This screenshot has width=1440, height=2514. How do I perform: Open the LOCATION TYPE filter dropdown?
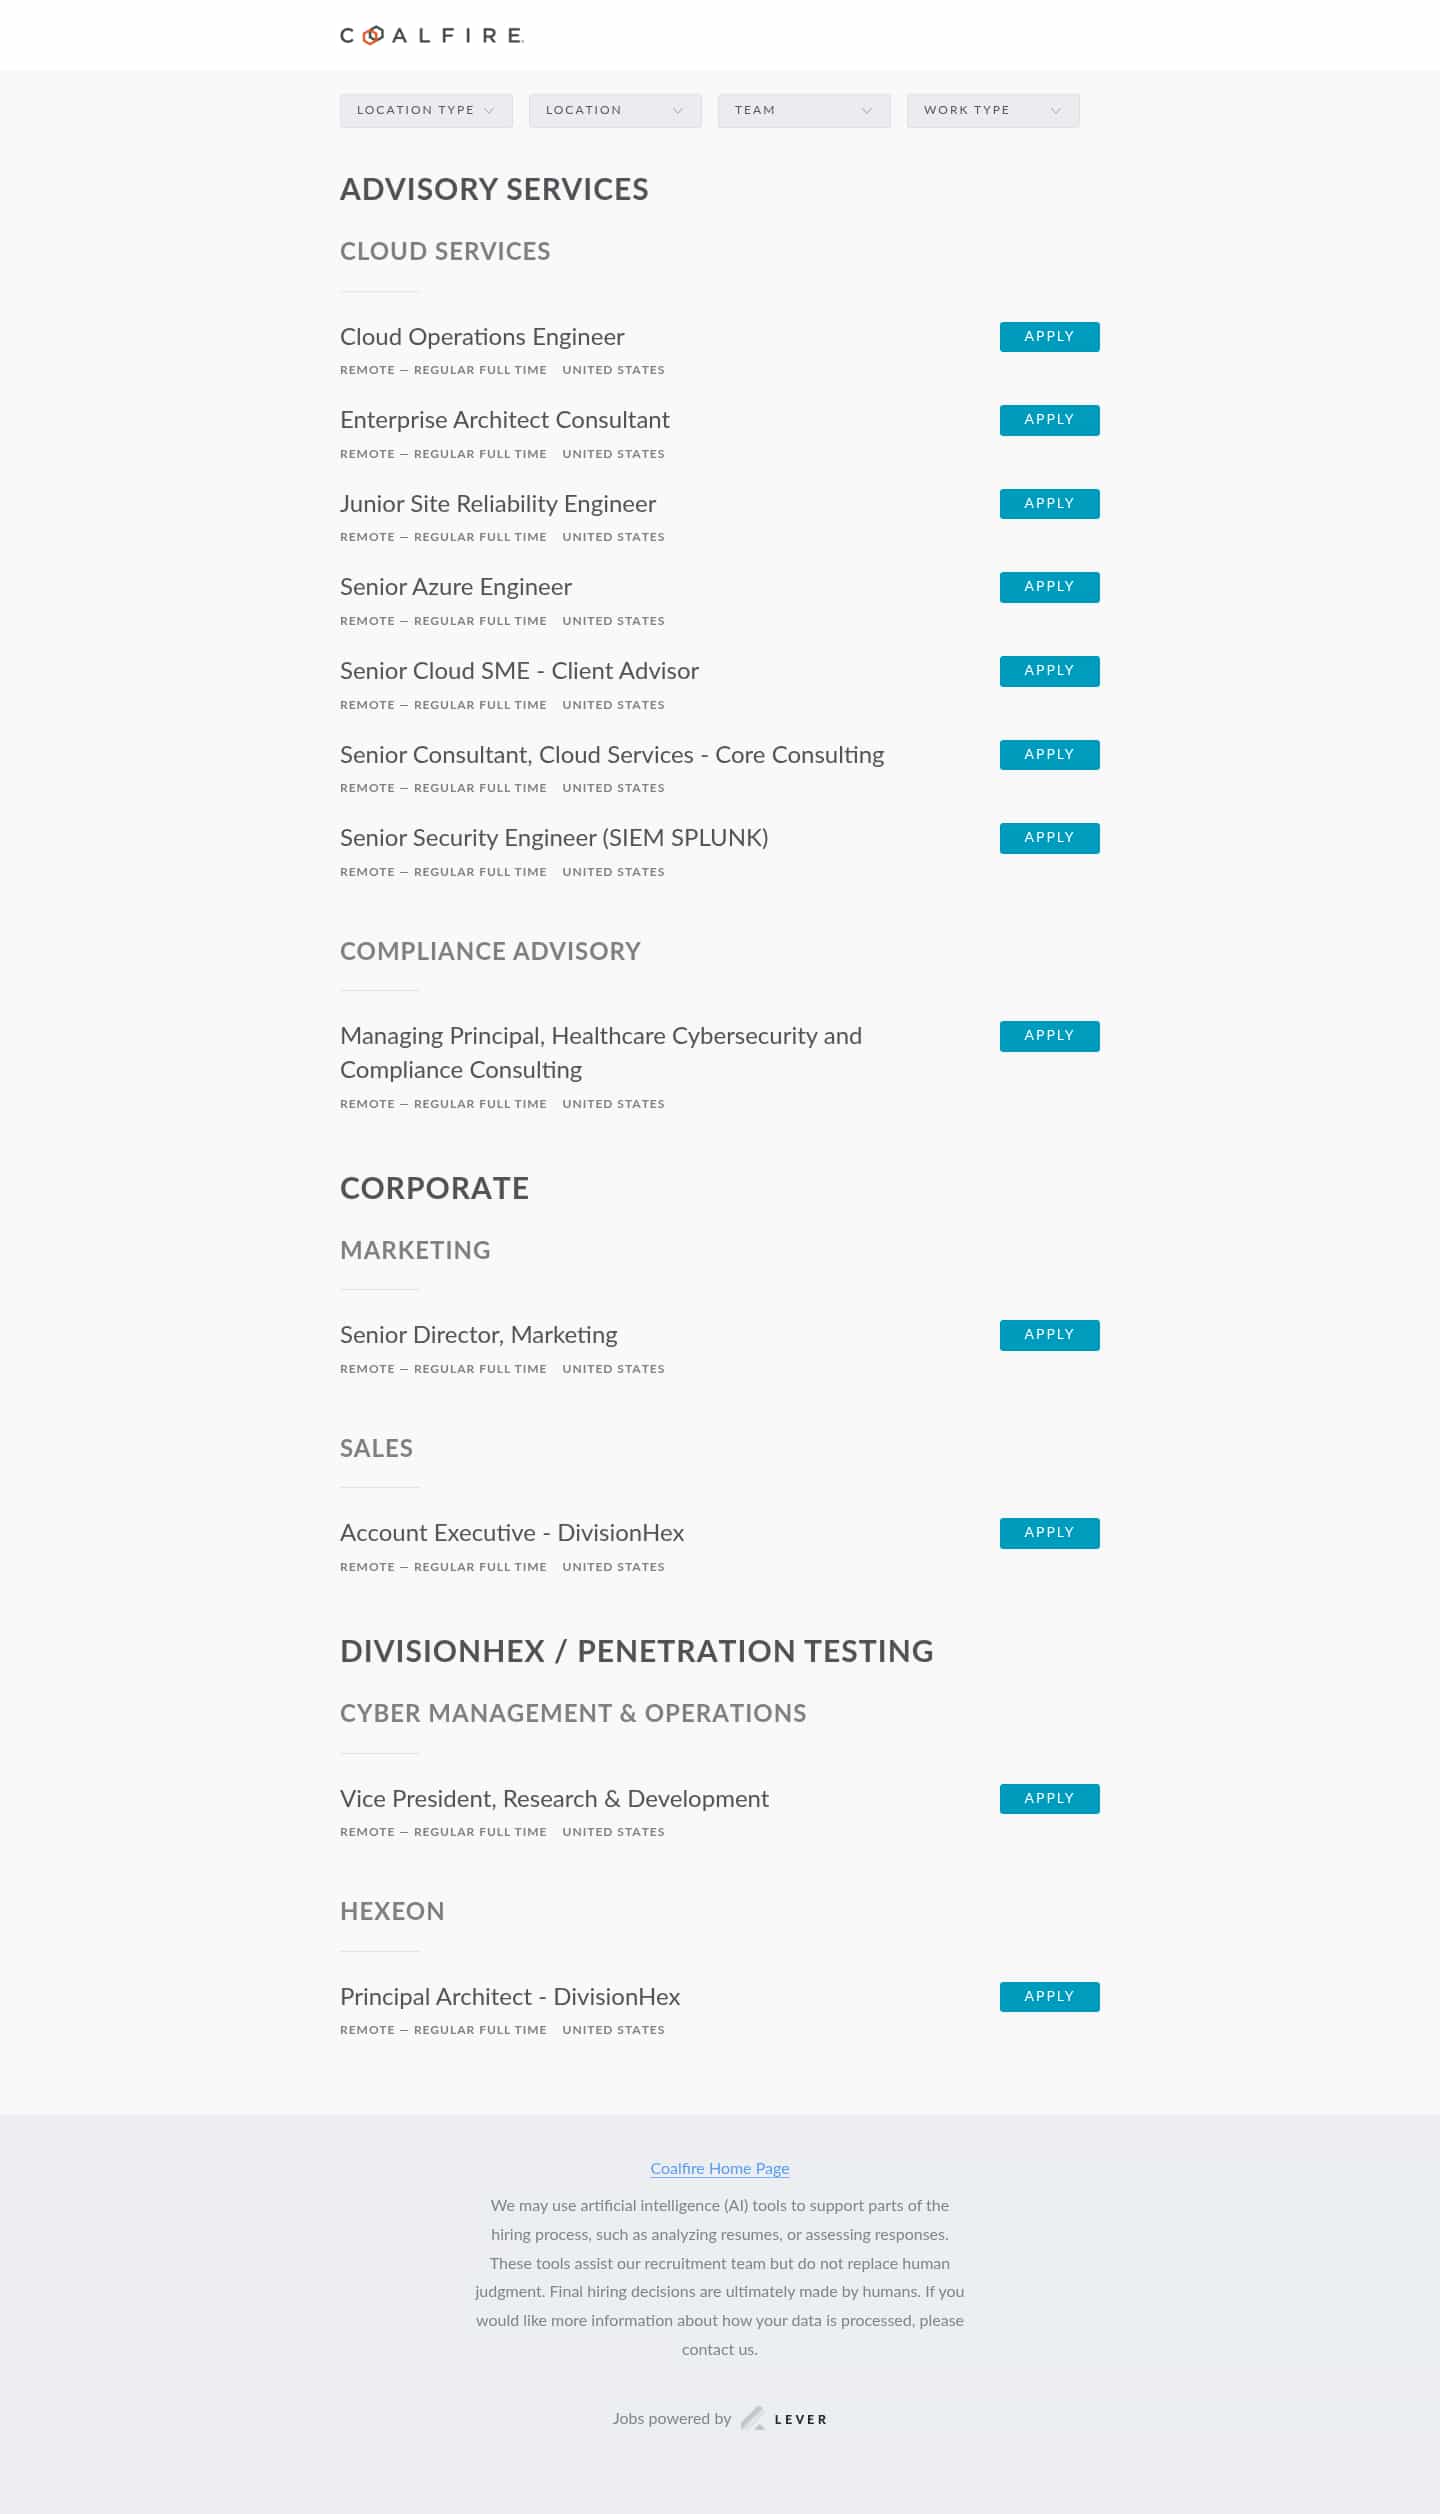[425, 110]
